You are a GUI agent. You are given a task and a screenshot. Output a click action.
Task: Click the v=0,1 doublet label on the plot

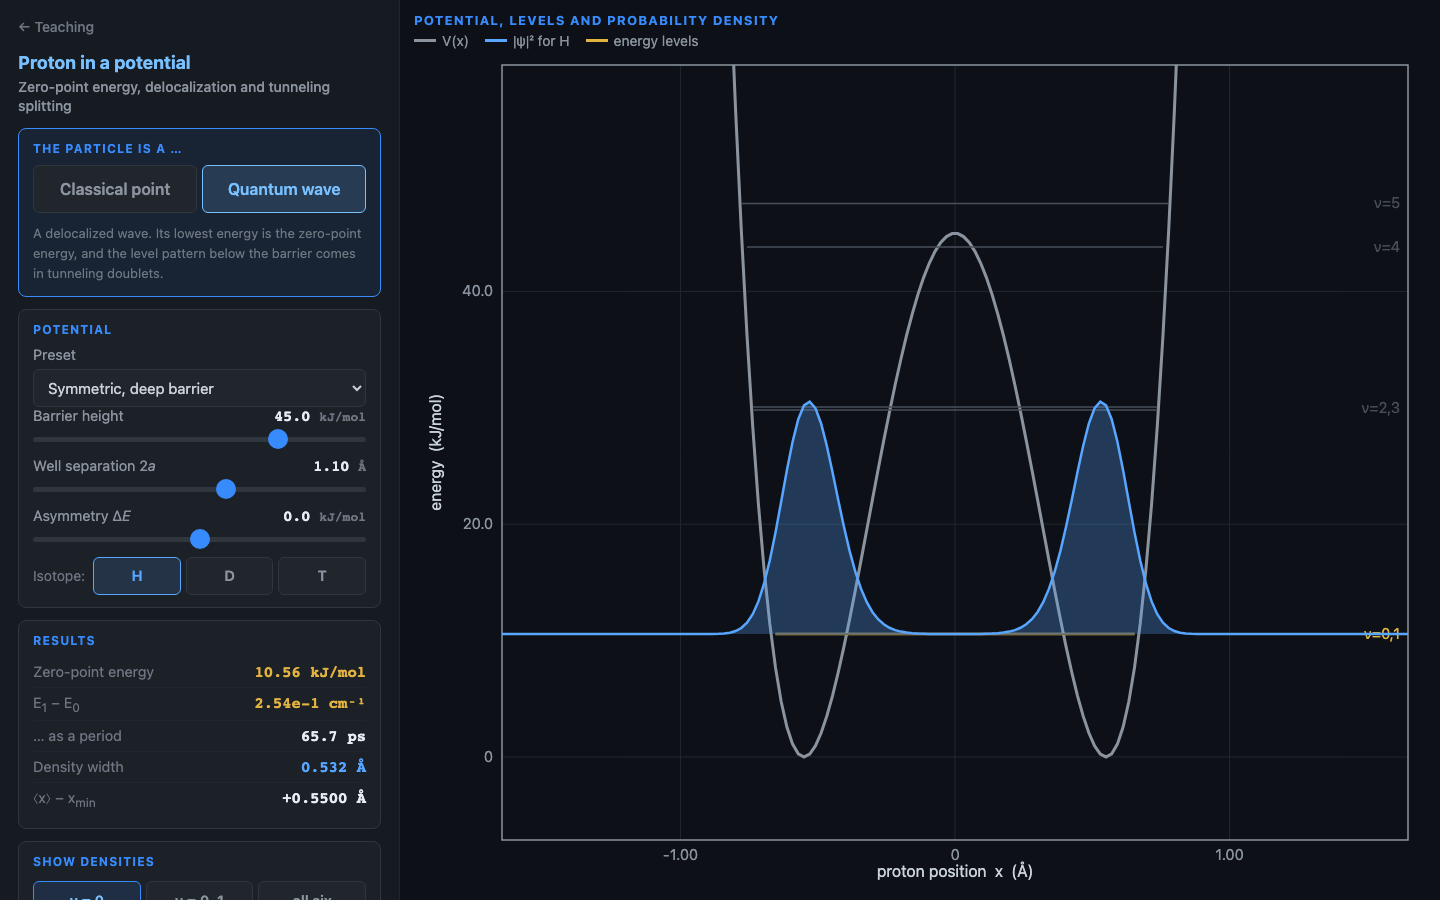click(x=1382, y=634)
